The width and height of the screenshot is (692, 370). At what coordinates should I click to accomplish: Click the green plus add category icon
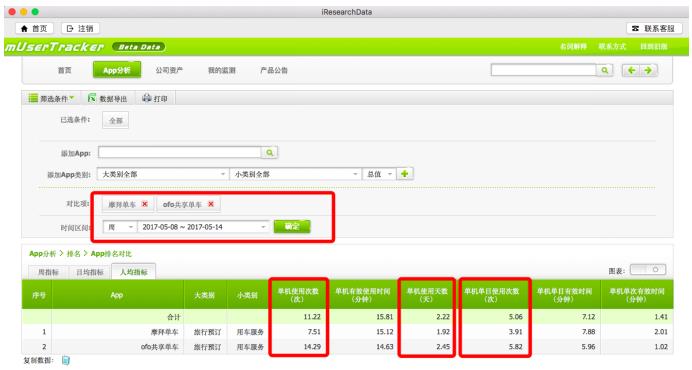click(404, 174)
